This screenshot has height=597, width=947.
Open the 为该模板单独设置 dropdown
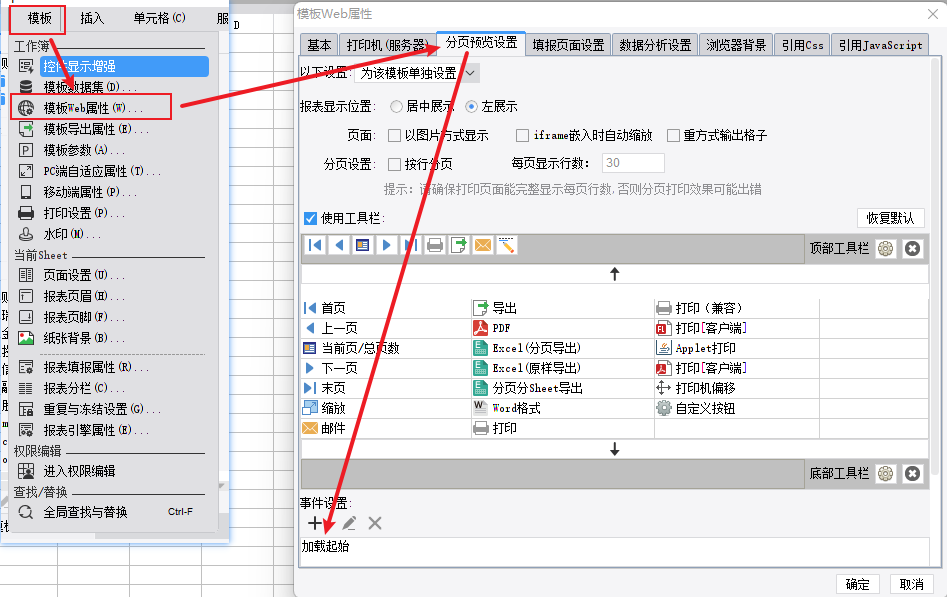point(417,73)
